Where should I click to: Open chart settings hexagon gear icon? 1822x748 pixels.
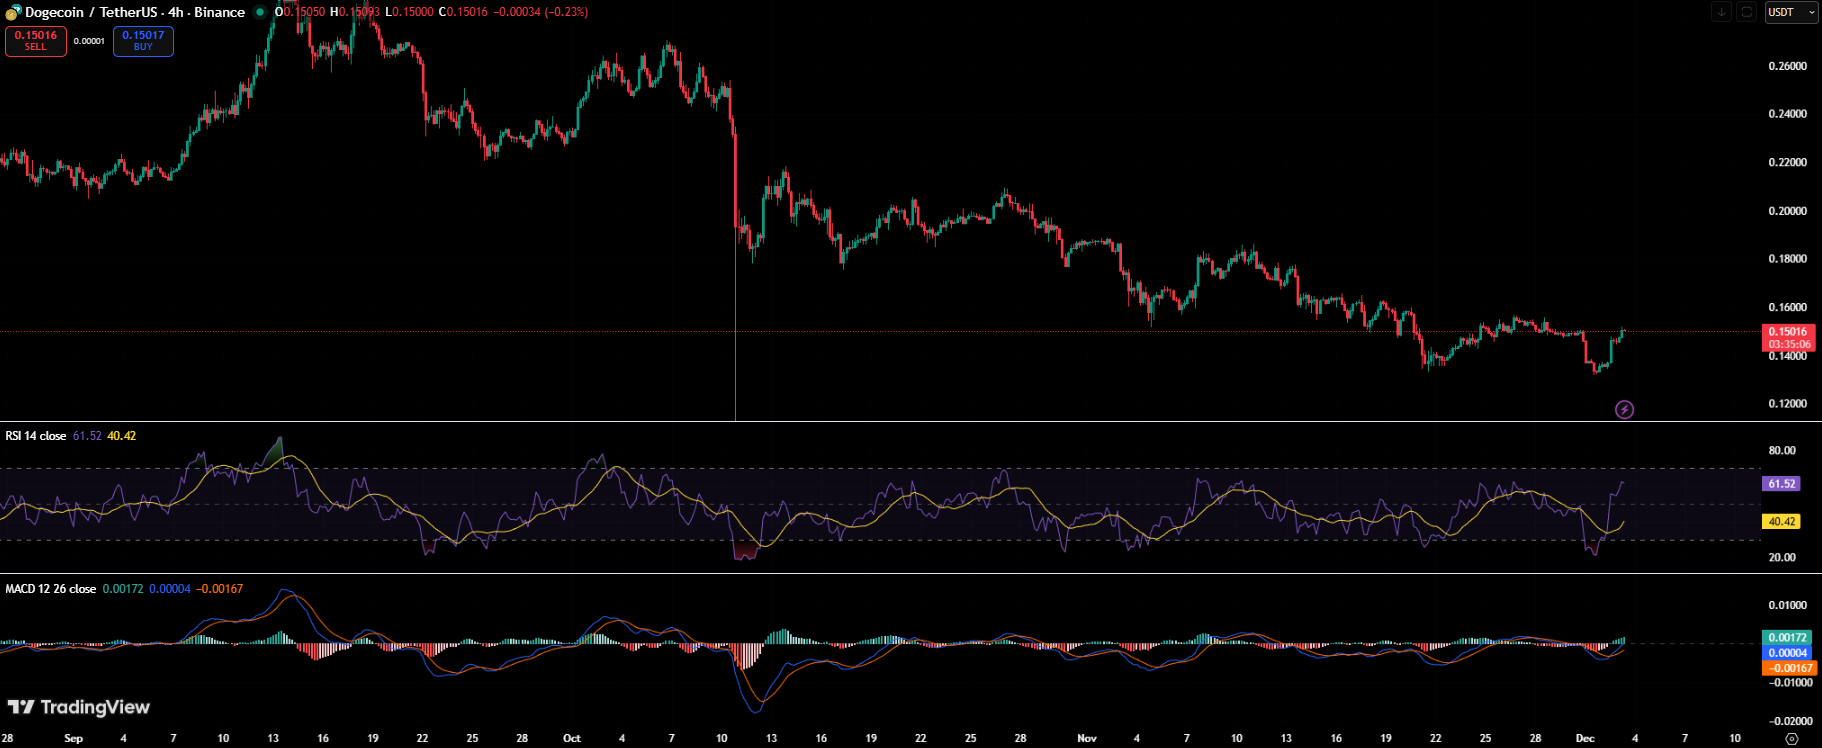[x=1791, y=738]
